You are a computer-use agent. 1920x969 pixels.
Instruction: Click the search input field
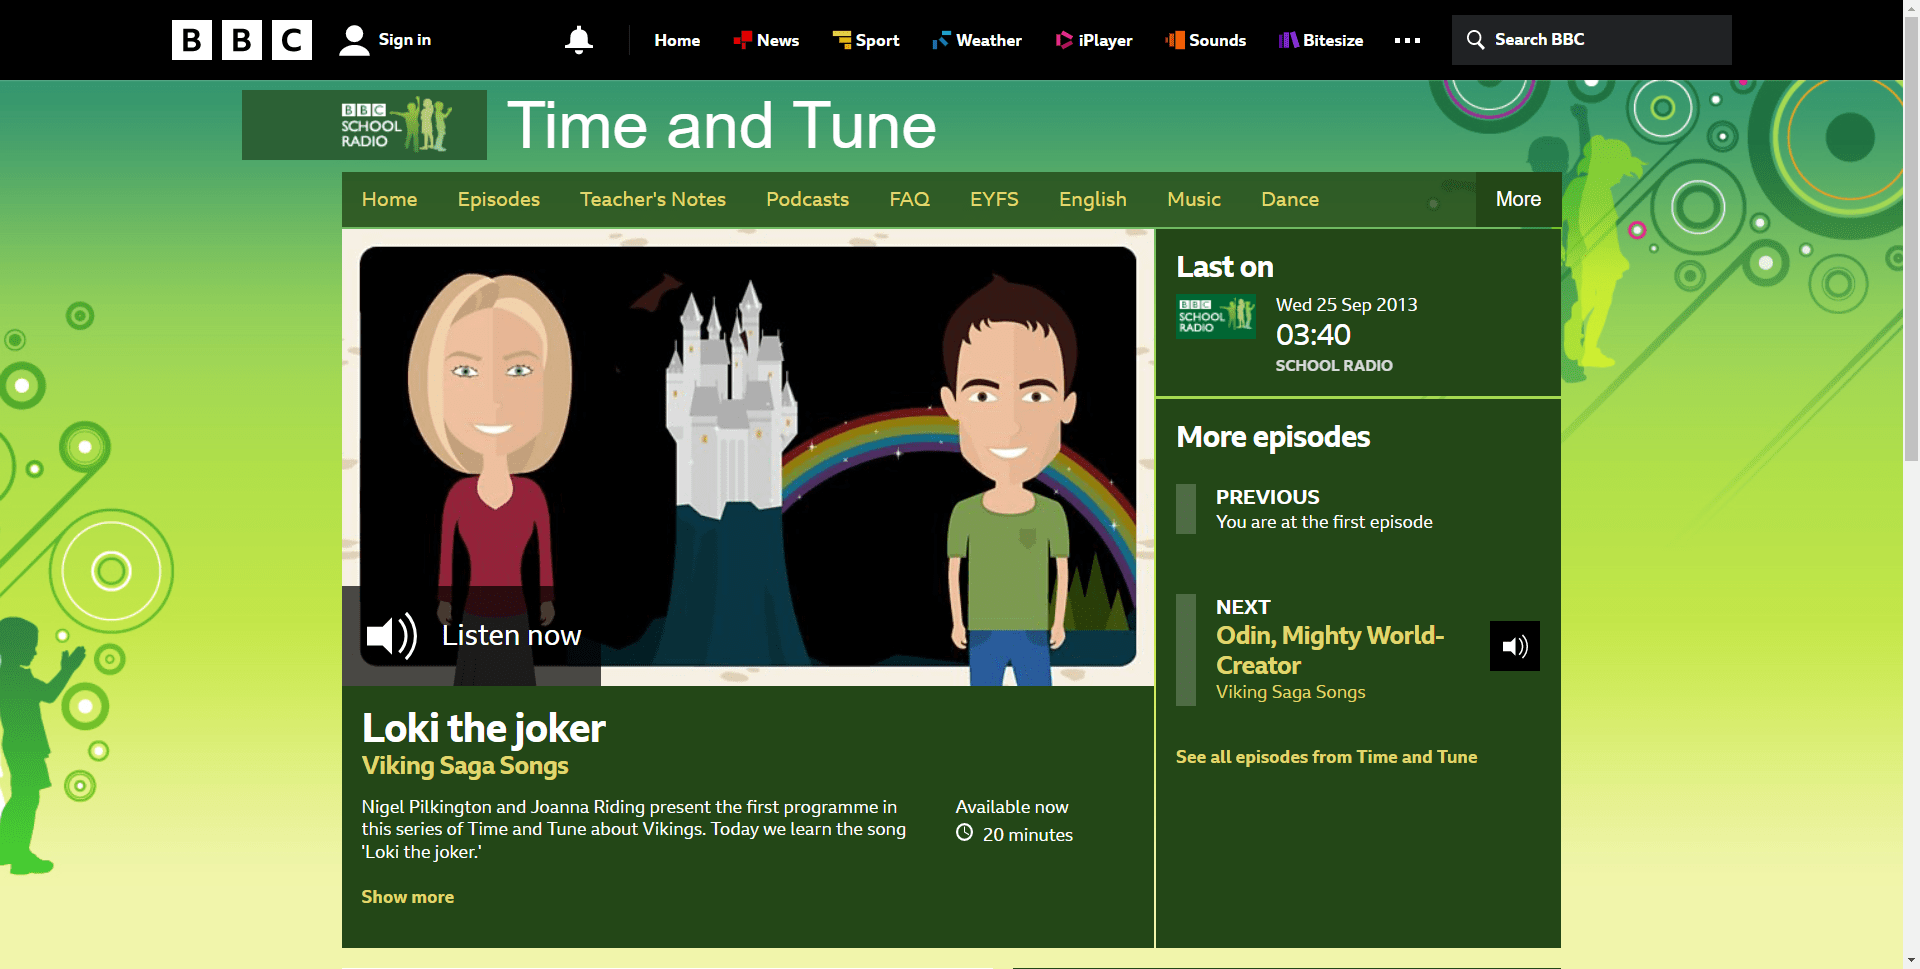(1590, 40)
